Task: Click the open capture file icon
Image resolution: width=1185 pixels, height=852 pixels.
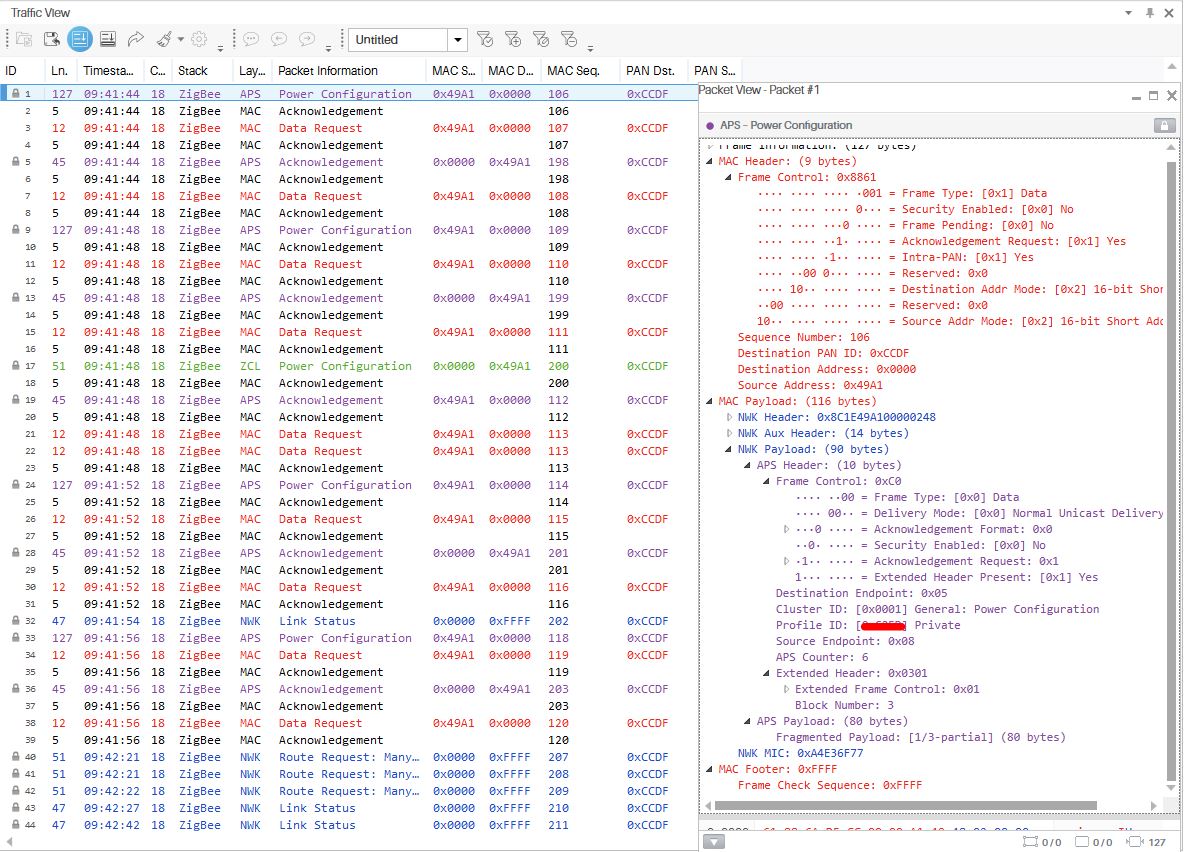Action: (x=23, y=39)
